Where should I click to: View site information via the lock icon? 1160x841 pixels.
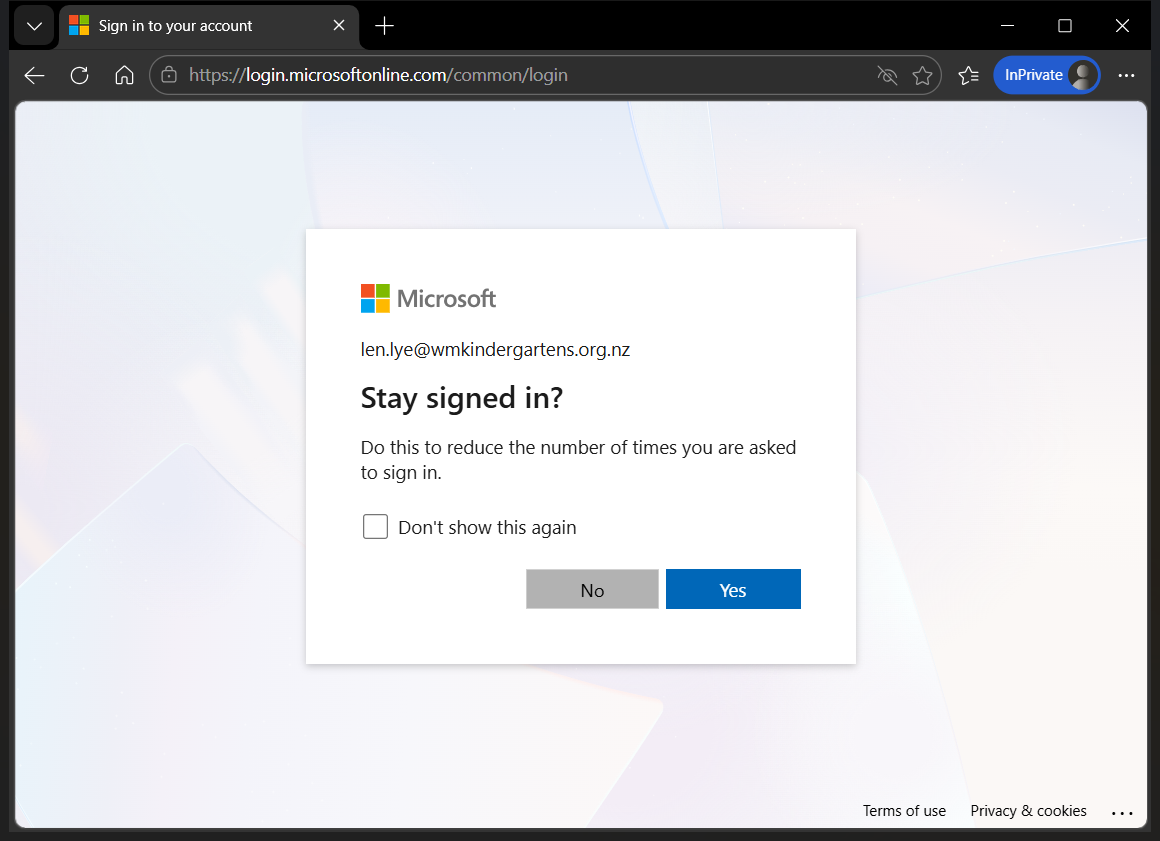coord(170,75)
